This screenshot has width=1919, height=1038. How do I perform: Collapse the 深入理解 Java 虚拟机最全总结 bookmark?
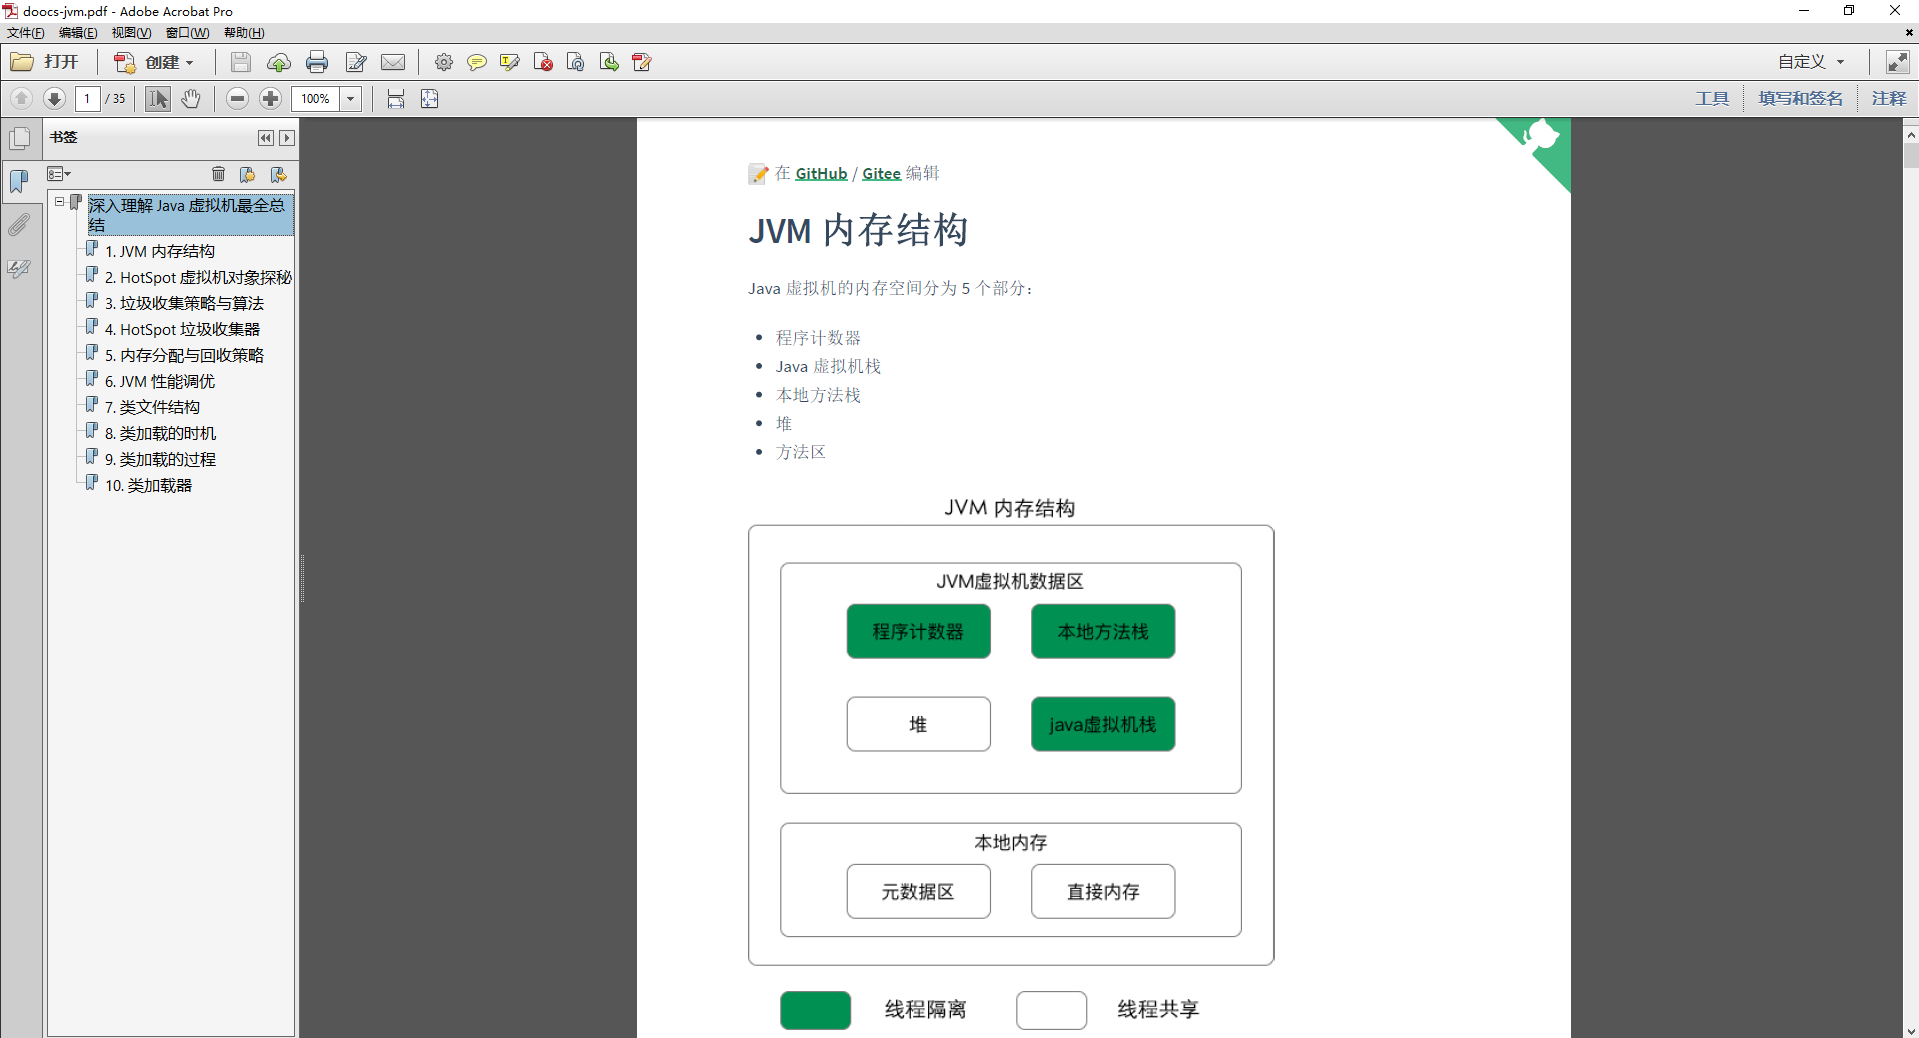60,202
